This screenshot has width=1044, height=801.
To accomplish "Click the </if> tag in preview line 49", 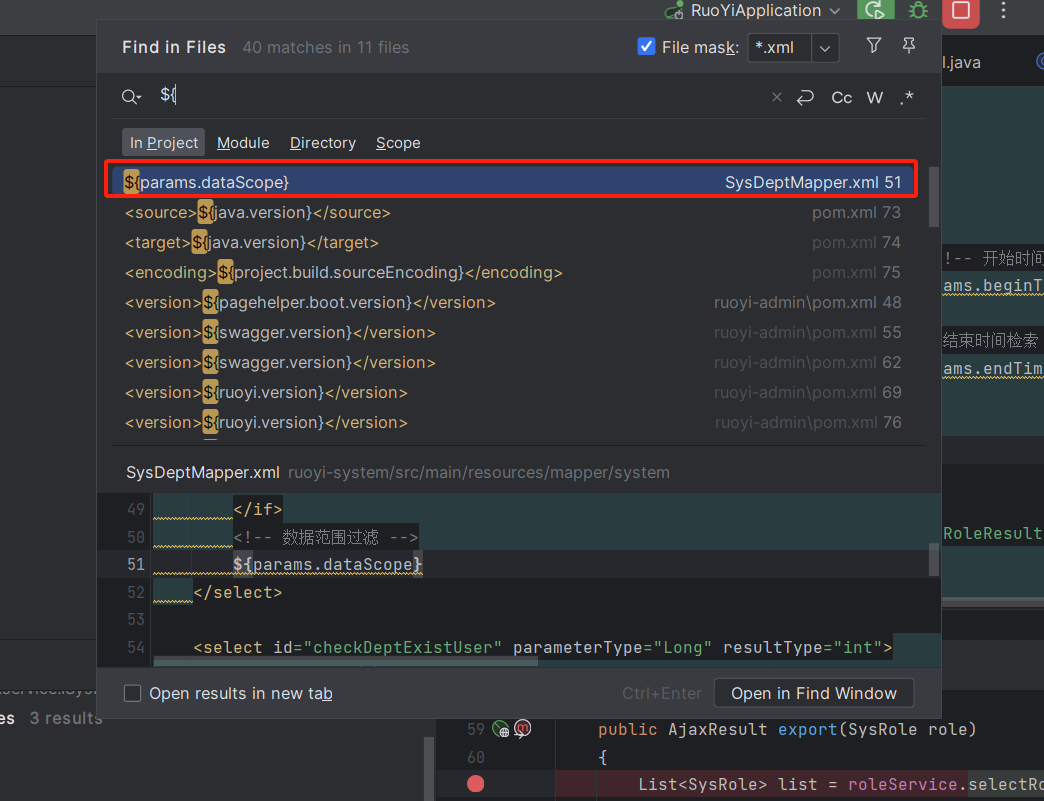I will [x=258, y=509].
